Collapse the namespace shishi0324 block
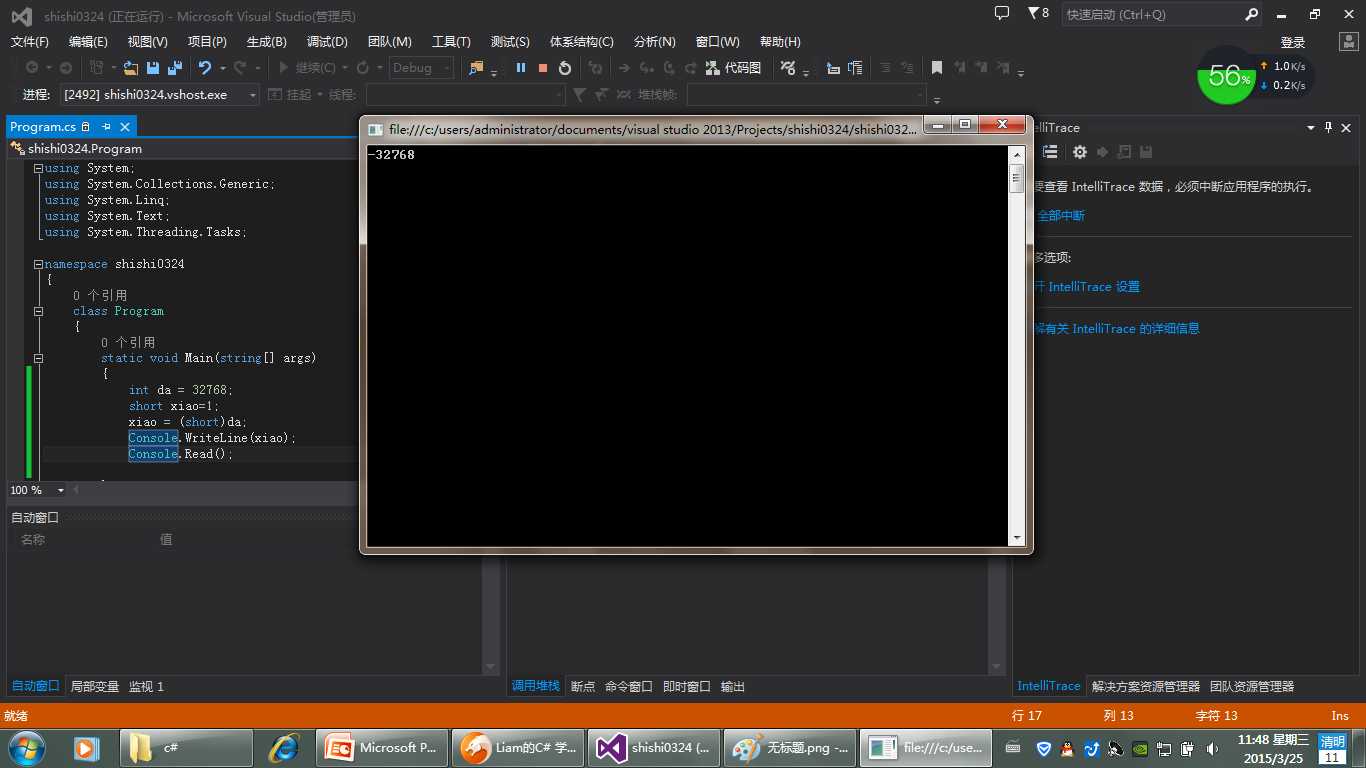Image resolution: width=1366 pixels, height=768 pixels. (x=38, y=264)
